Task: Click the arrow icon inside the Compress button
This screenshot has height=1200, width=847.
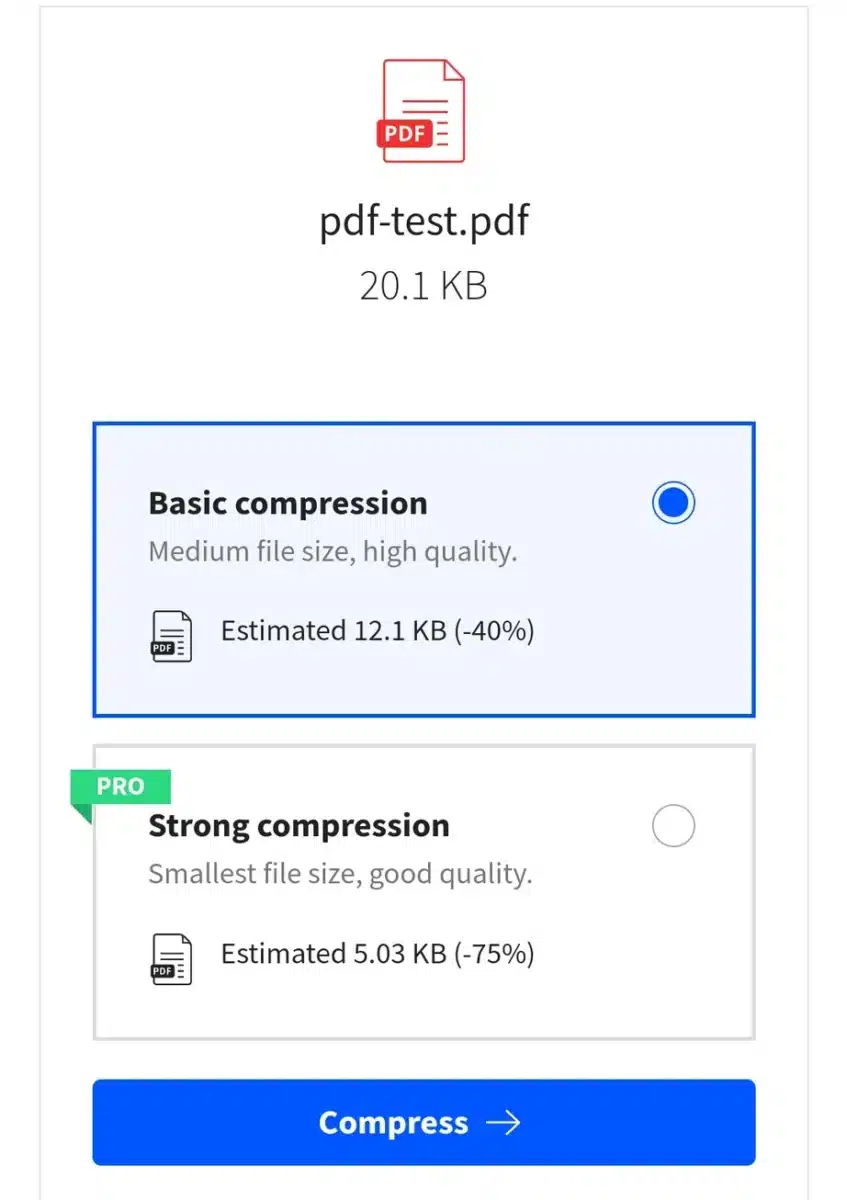Action: (505, 1122)
